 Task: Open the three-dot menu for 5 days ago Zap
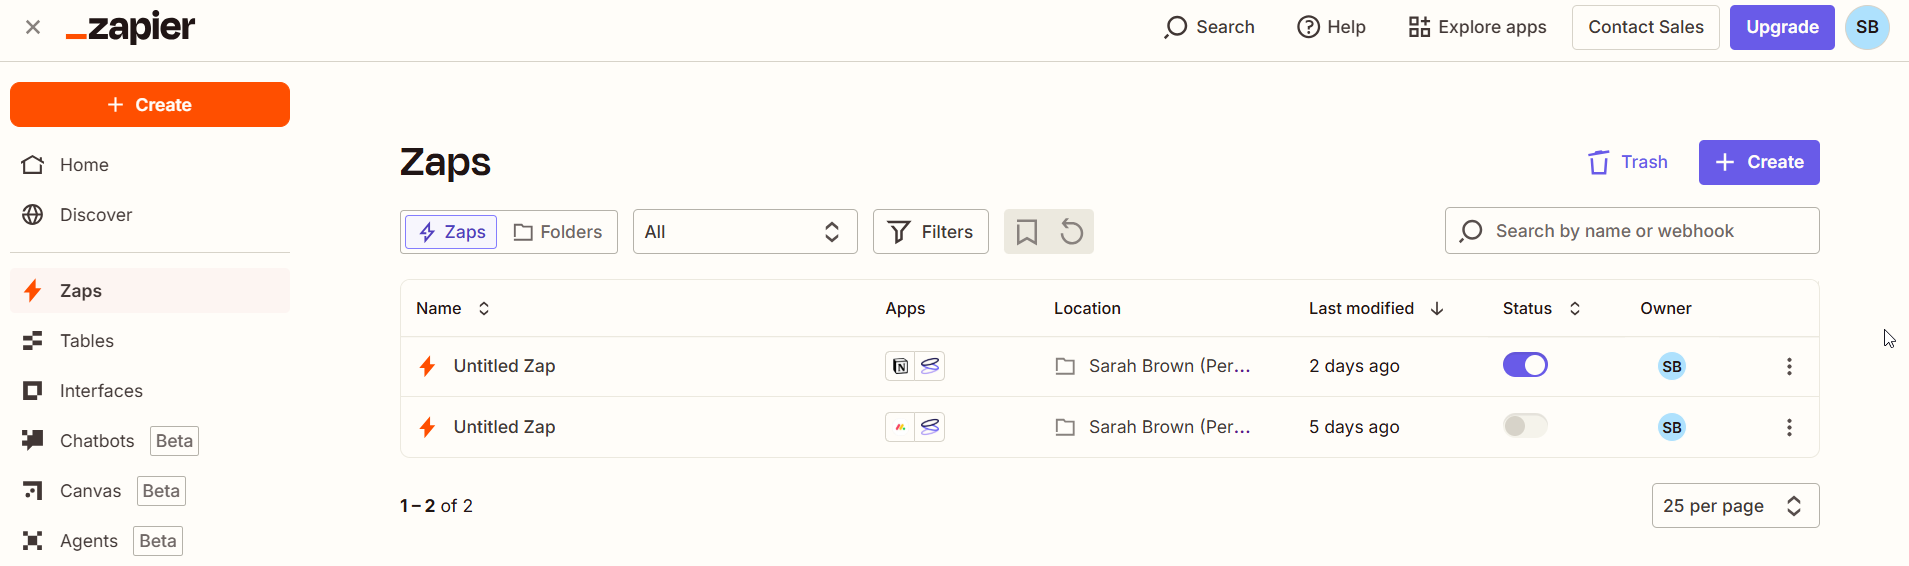pos(1789,427)
